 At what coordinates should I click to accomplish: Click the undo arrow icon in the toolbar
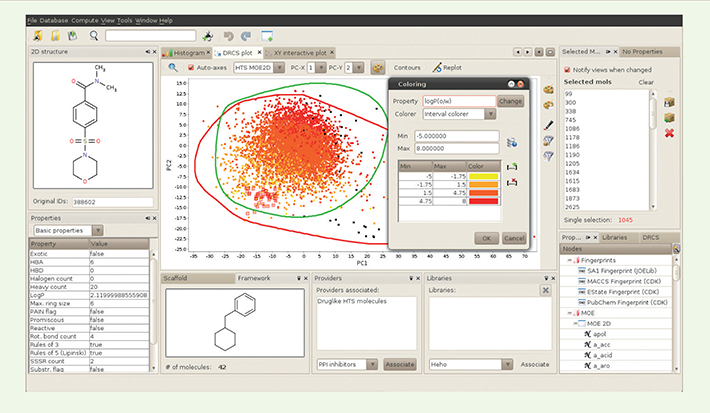229,36
